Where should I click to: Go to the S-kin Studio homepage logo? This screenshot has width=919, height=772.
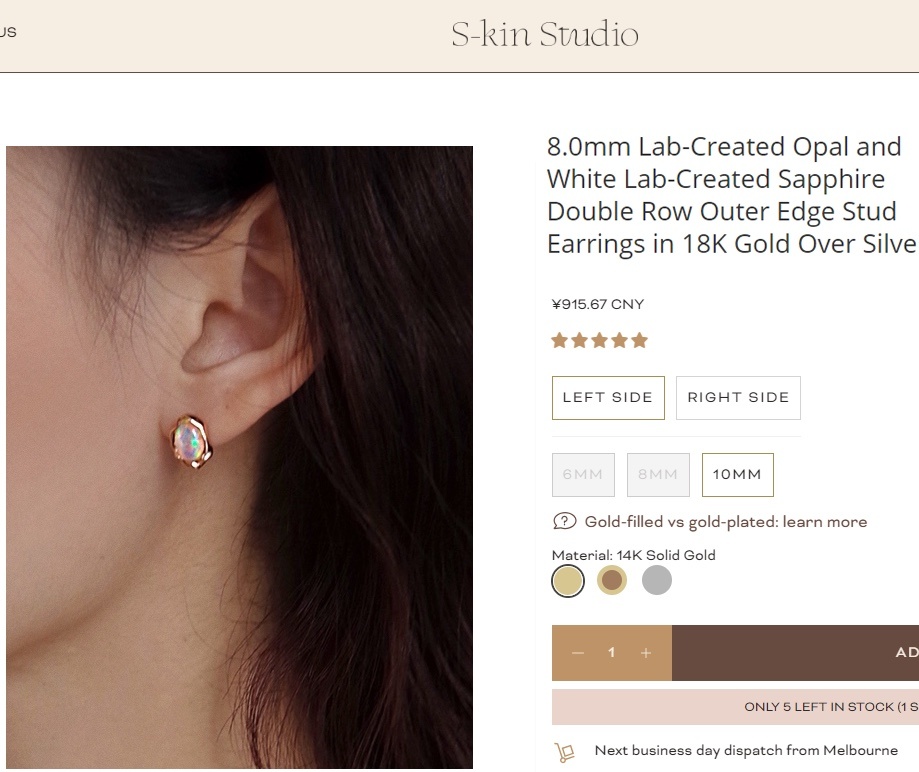coord(544,35)
